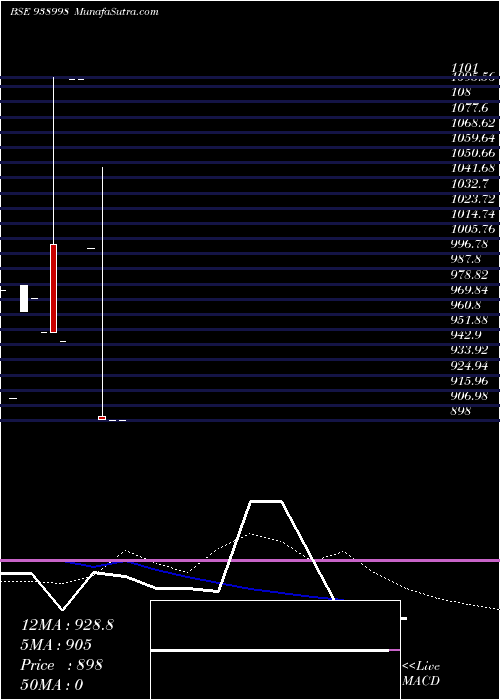This screenshot has width=500, height=700.
Task: Click the 1059.64 price axis label
Action: pos(473,138)
